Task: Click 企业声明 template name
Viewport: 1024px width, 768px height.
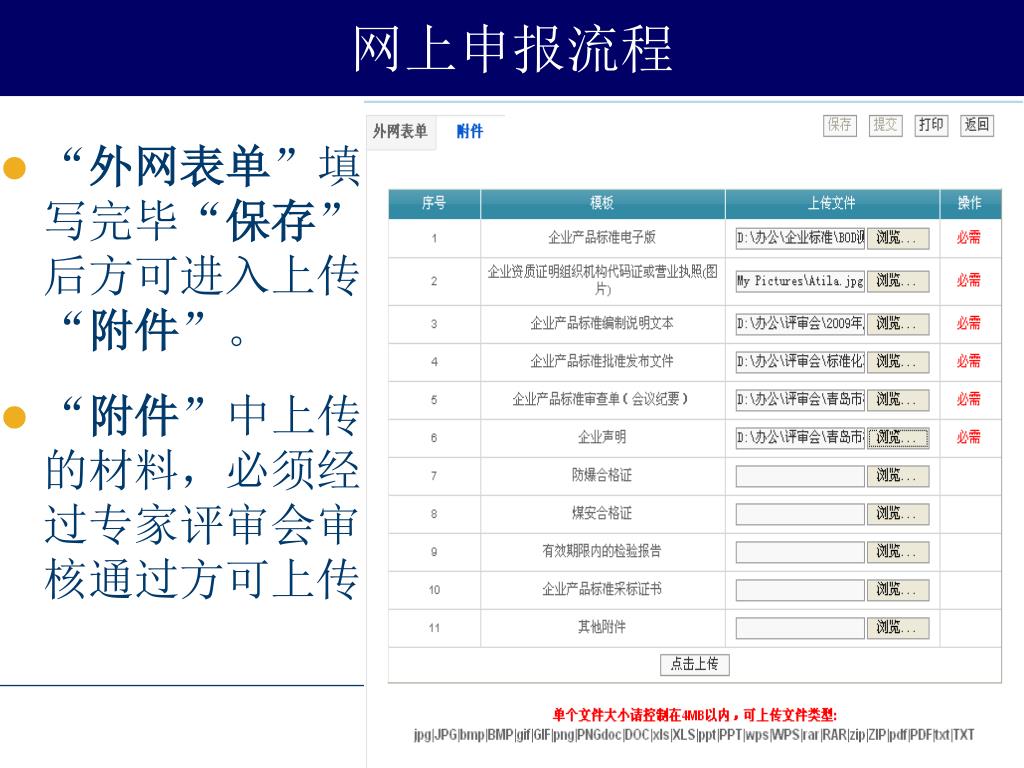Action: (x=602, y=437)
